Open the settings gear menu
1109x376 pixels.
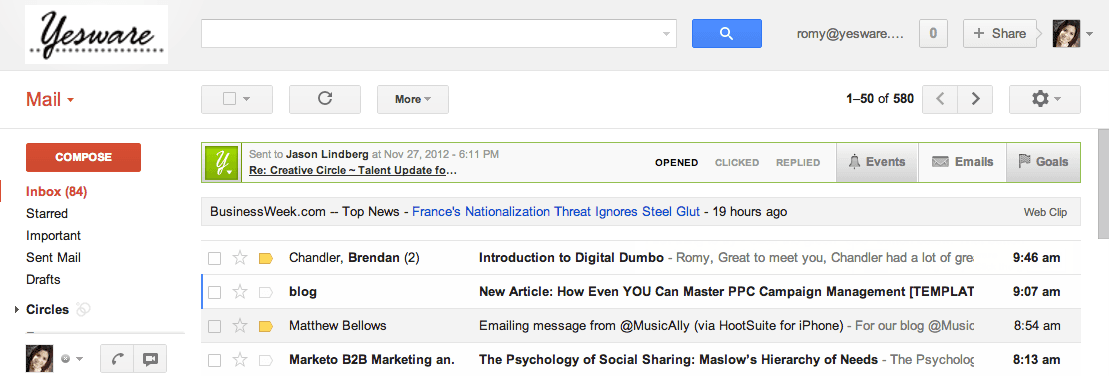[1045, 99]
